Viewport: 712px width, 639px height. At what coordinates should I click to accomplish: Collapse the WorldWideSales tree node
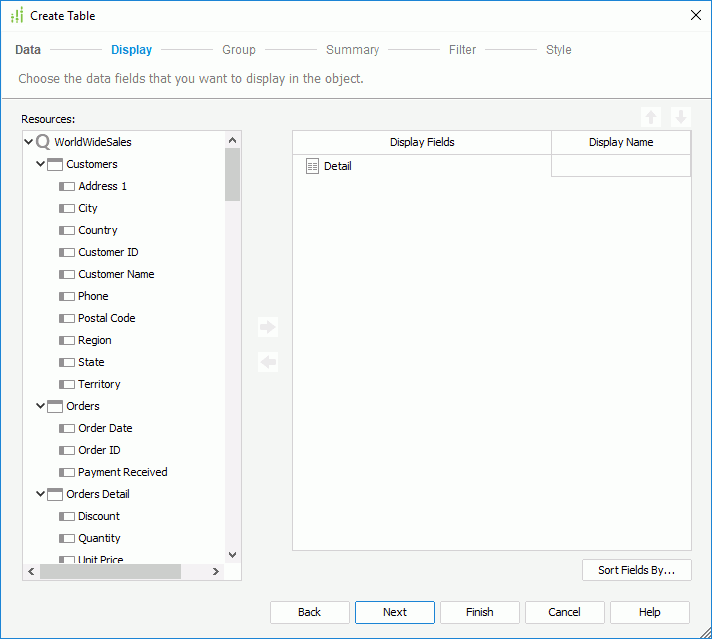point(29,142)
